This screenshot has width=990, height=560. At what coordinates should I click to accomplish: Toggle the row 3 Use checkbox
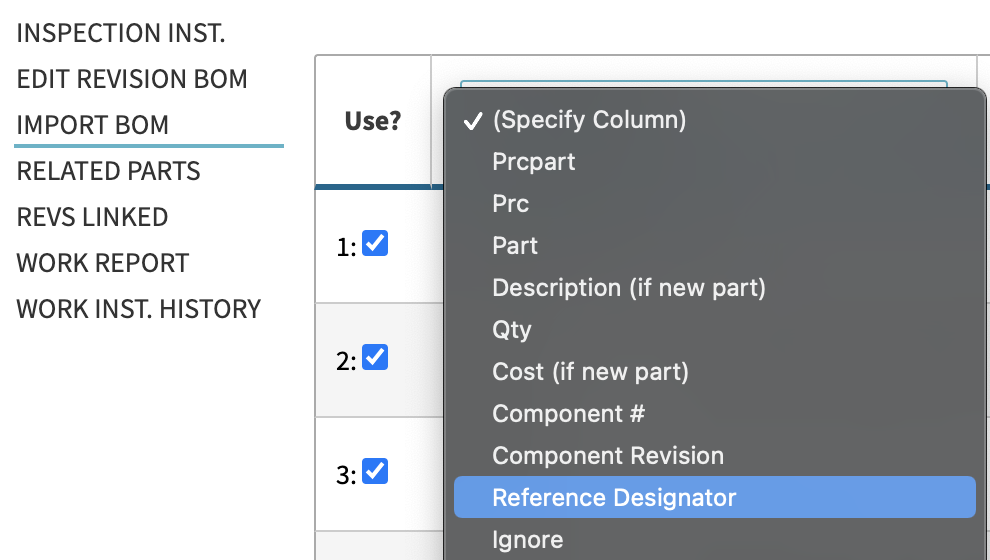pyautogui.click(x=375, y=471)
